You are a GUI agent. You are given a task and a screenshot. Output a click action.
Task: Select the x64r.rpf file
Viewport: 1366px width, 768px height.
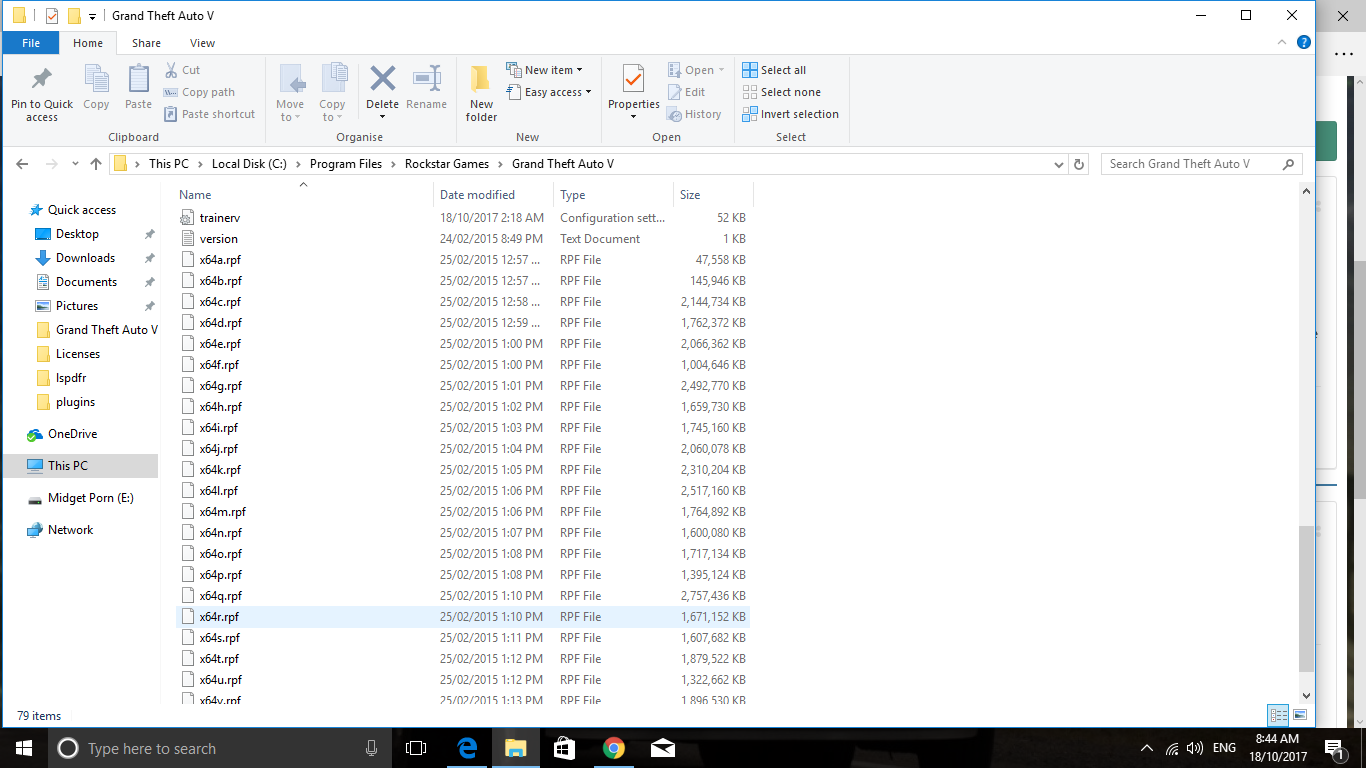pos(219,617)
